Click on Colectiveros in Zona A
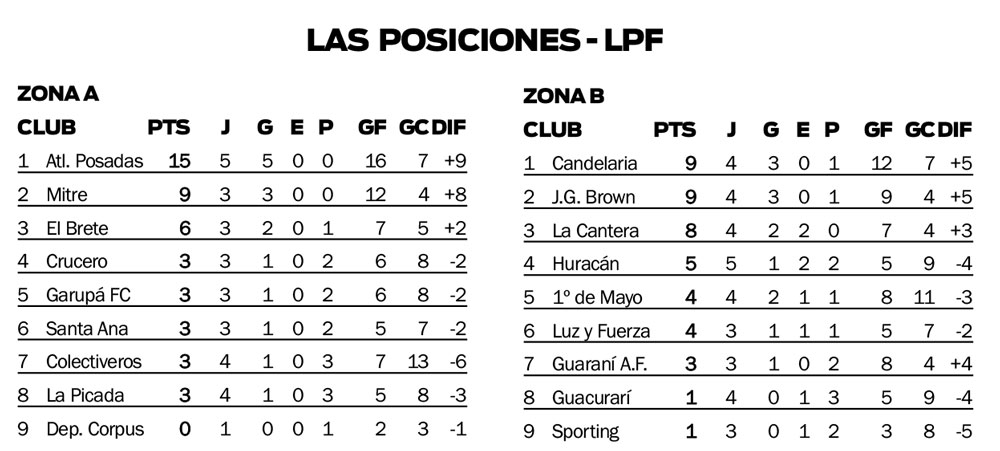This screenshot has height=451, width=1000. pyautogui.click(x=94, y=362)
